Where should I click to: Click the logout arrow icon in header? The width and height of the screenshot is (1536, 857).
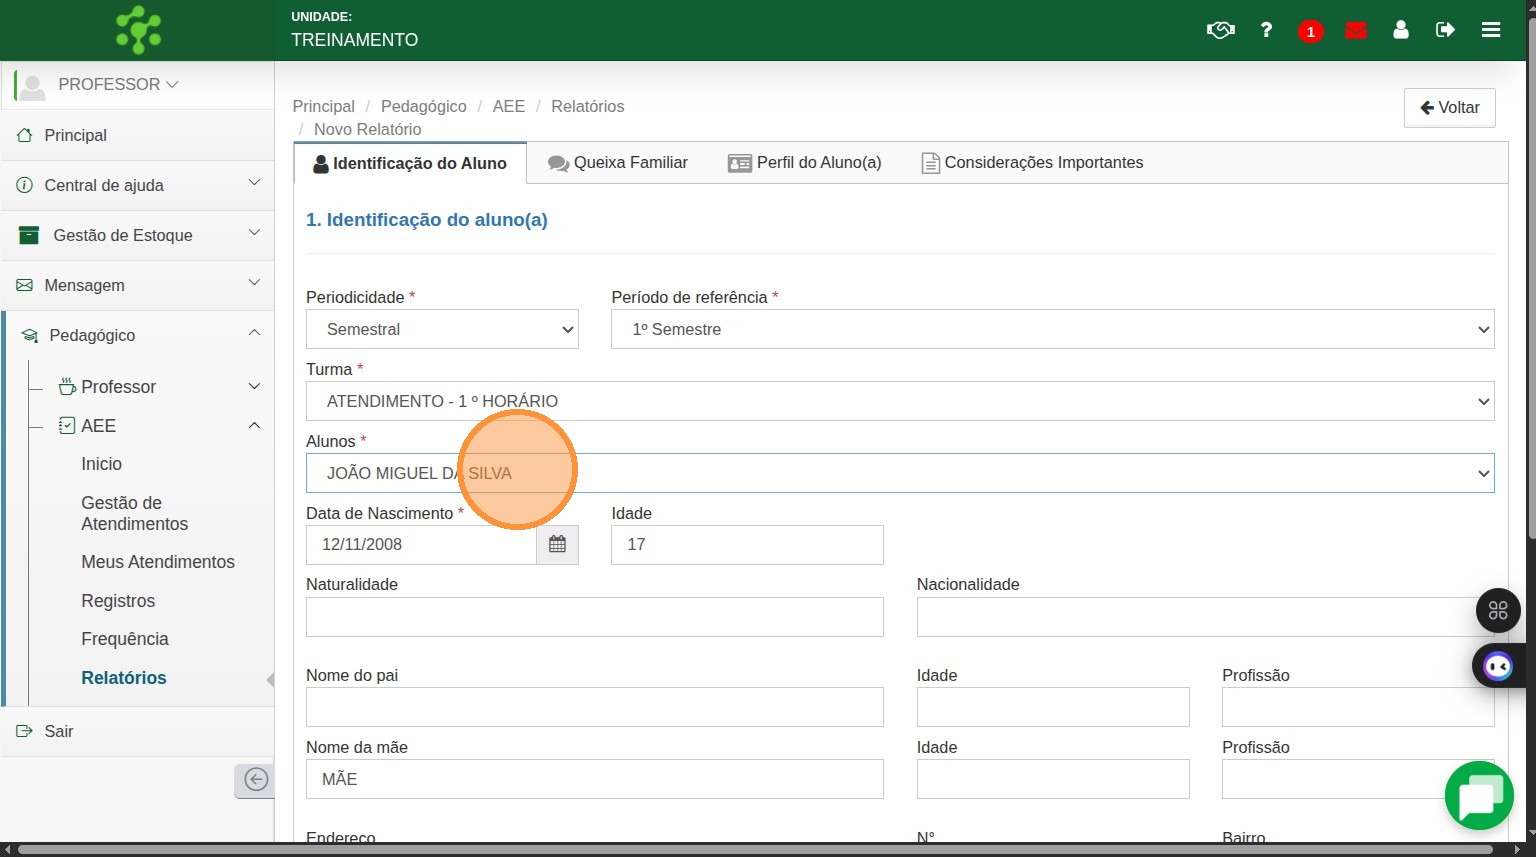pyautogui.click(x=1445, y=30)
